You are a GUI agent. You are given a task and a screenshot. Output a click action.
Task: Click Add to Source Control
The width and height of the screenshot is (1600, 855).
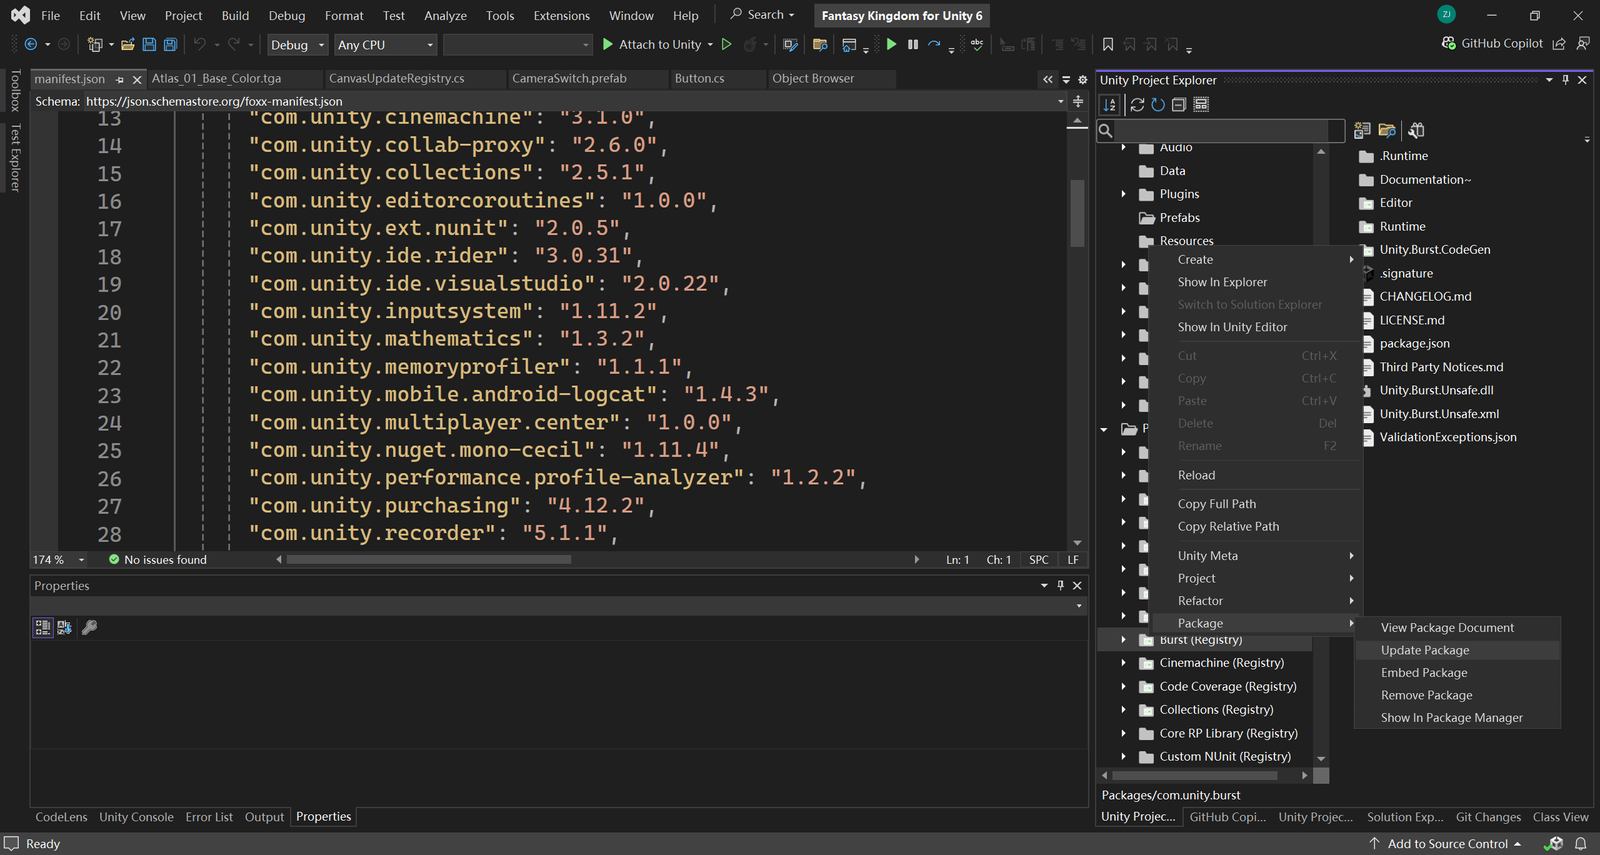[x=1447, y=844]
